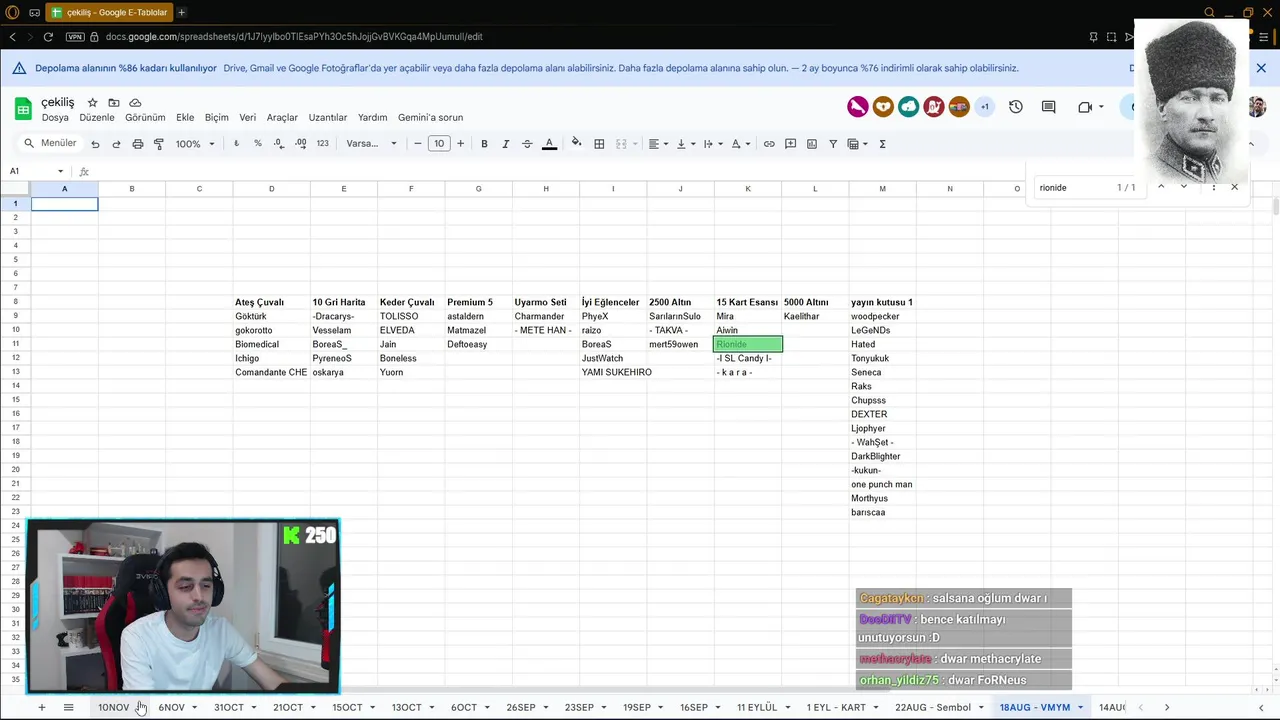Print the spreadsheet with the printer icon
Viewport: 1280px width, 720px height.
pyautogui.click(x=138, y=144)
